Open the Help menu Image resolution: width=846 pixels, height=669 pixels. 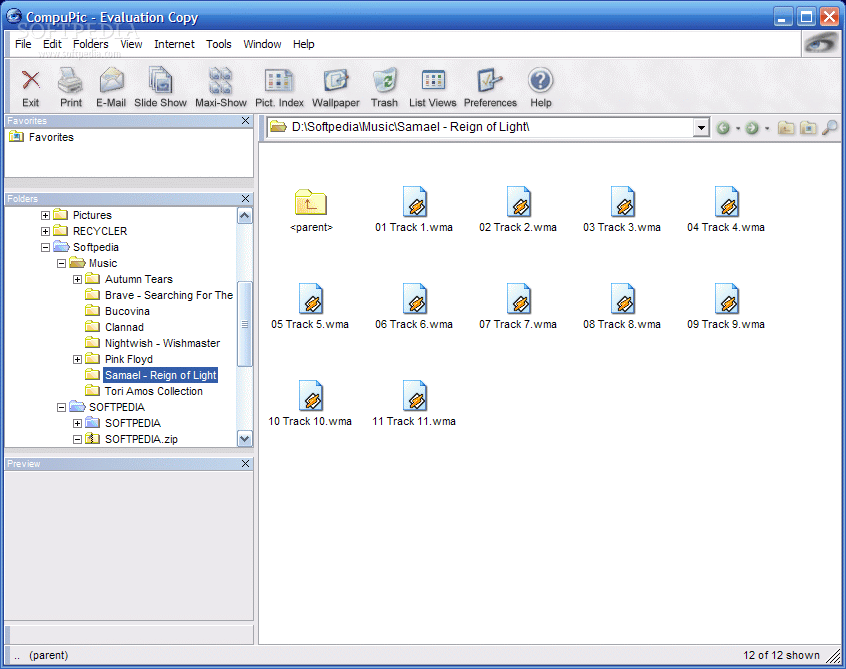click(304, 44)
